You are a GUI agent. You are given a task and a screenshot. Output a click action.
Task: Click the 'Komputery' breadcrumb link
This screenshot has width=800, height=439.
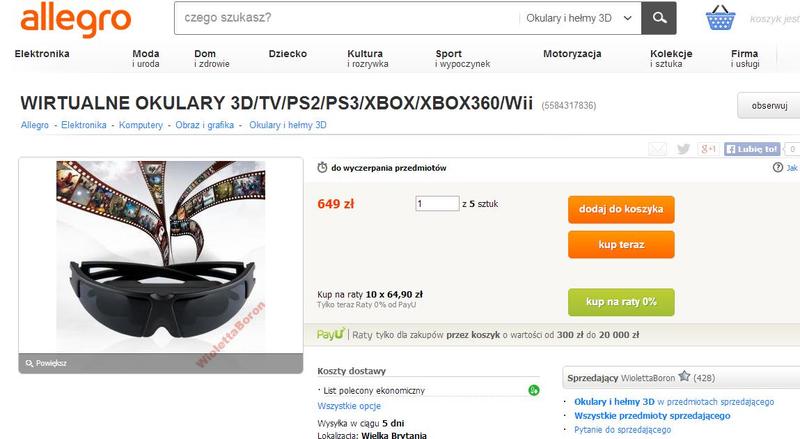[x=140, y=125]
